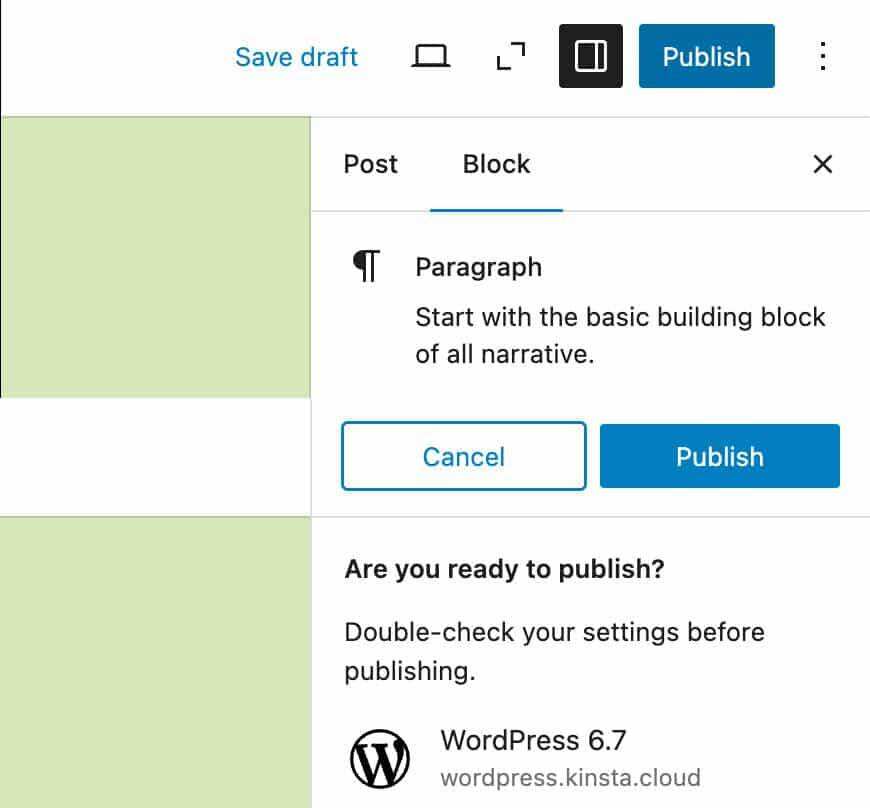Screen dimensions: 870x808
Task: Confirm with the panel Publish button
Action: point(719,457)
